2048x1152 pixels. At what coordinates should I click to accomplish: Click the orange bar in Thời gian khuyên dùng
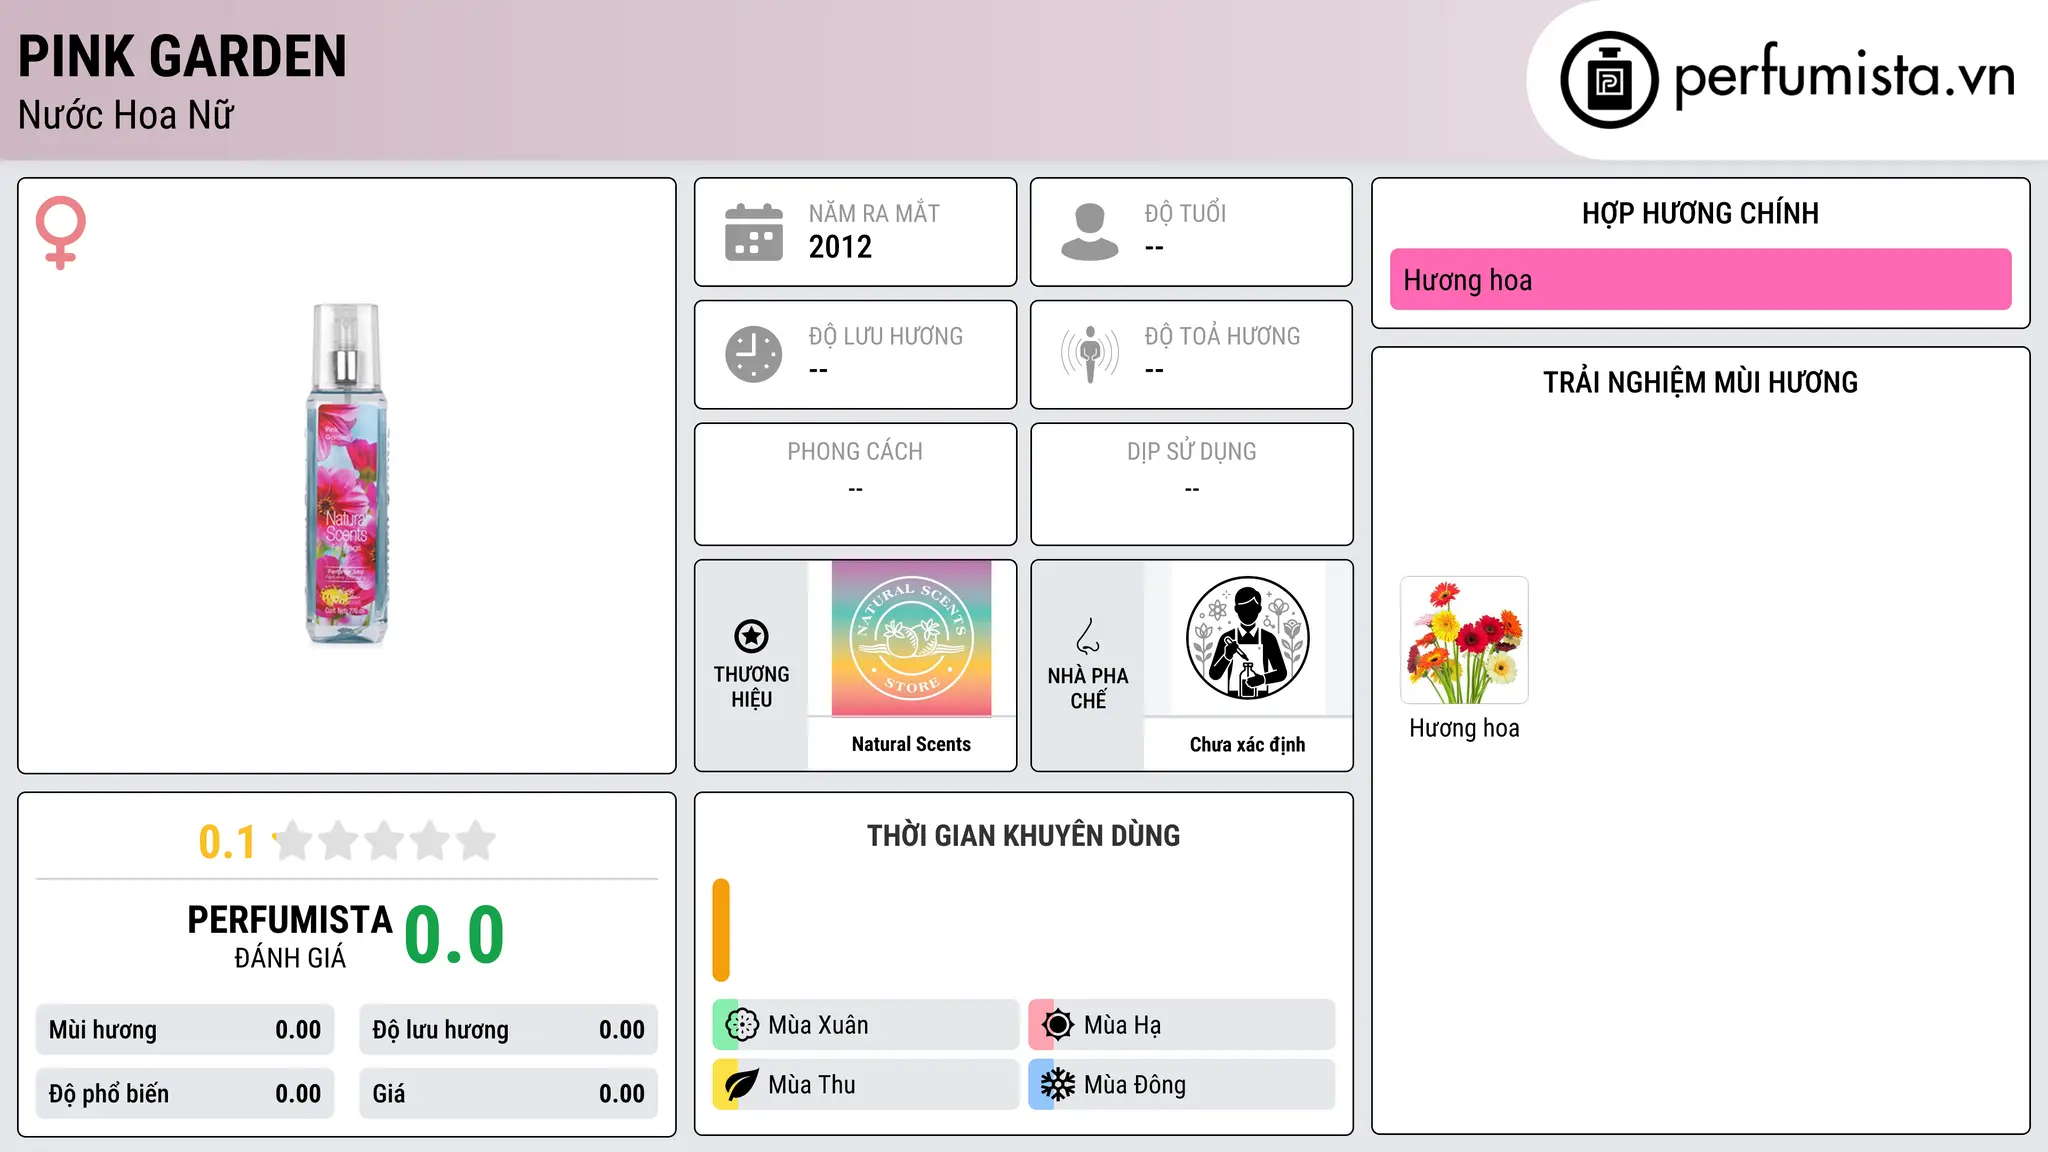point(721,930)
